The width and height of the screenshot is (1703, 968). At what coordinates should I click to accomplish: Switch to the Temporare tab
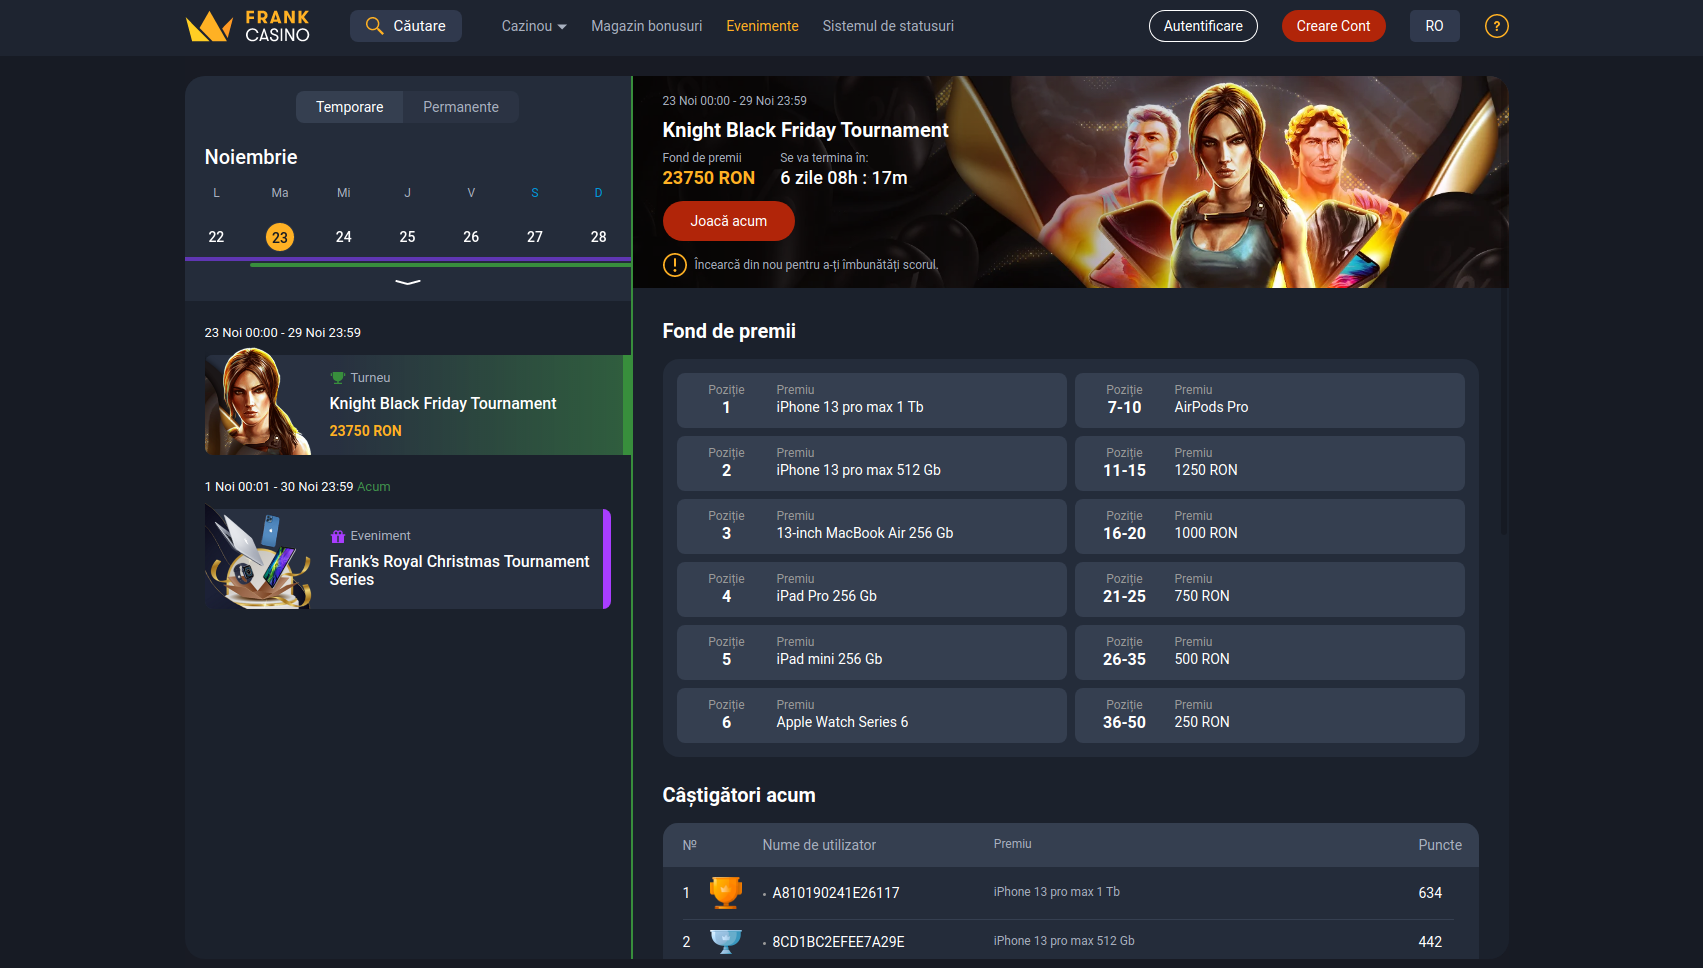(350, 107)
